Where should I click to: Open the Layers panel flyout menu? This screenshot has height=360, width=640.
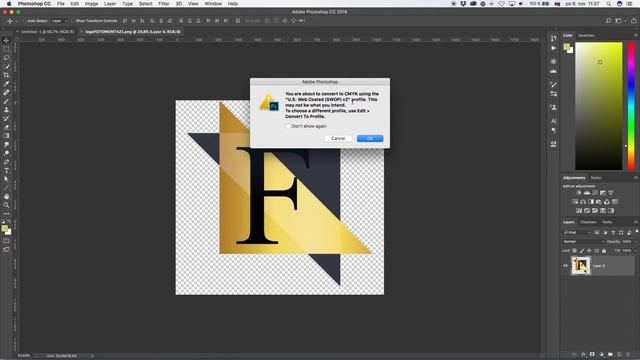point(636,222)
